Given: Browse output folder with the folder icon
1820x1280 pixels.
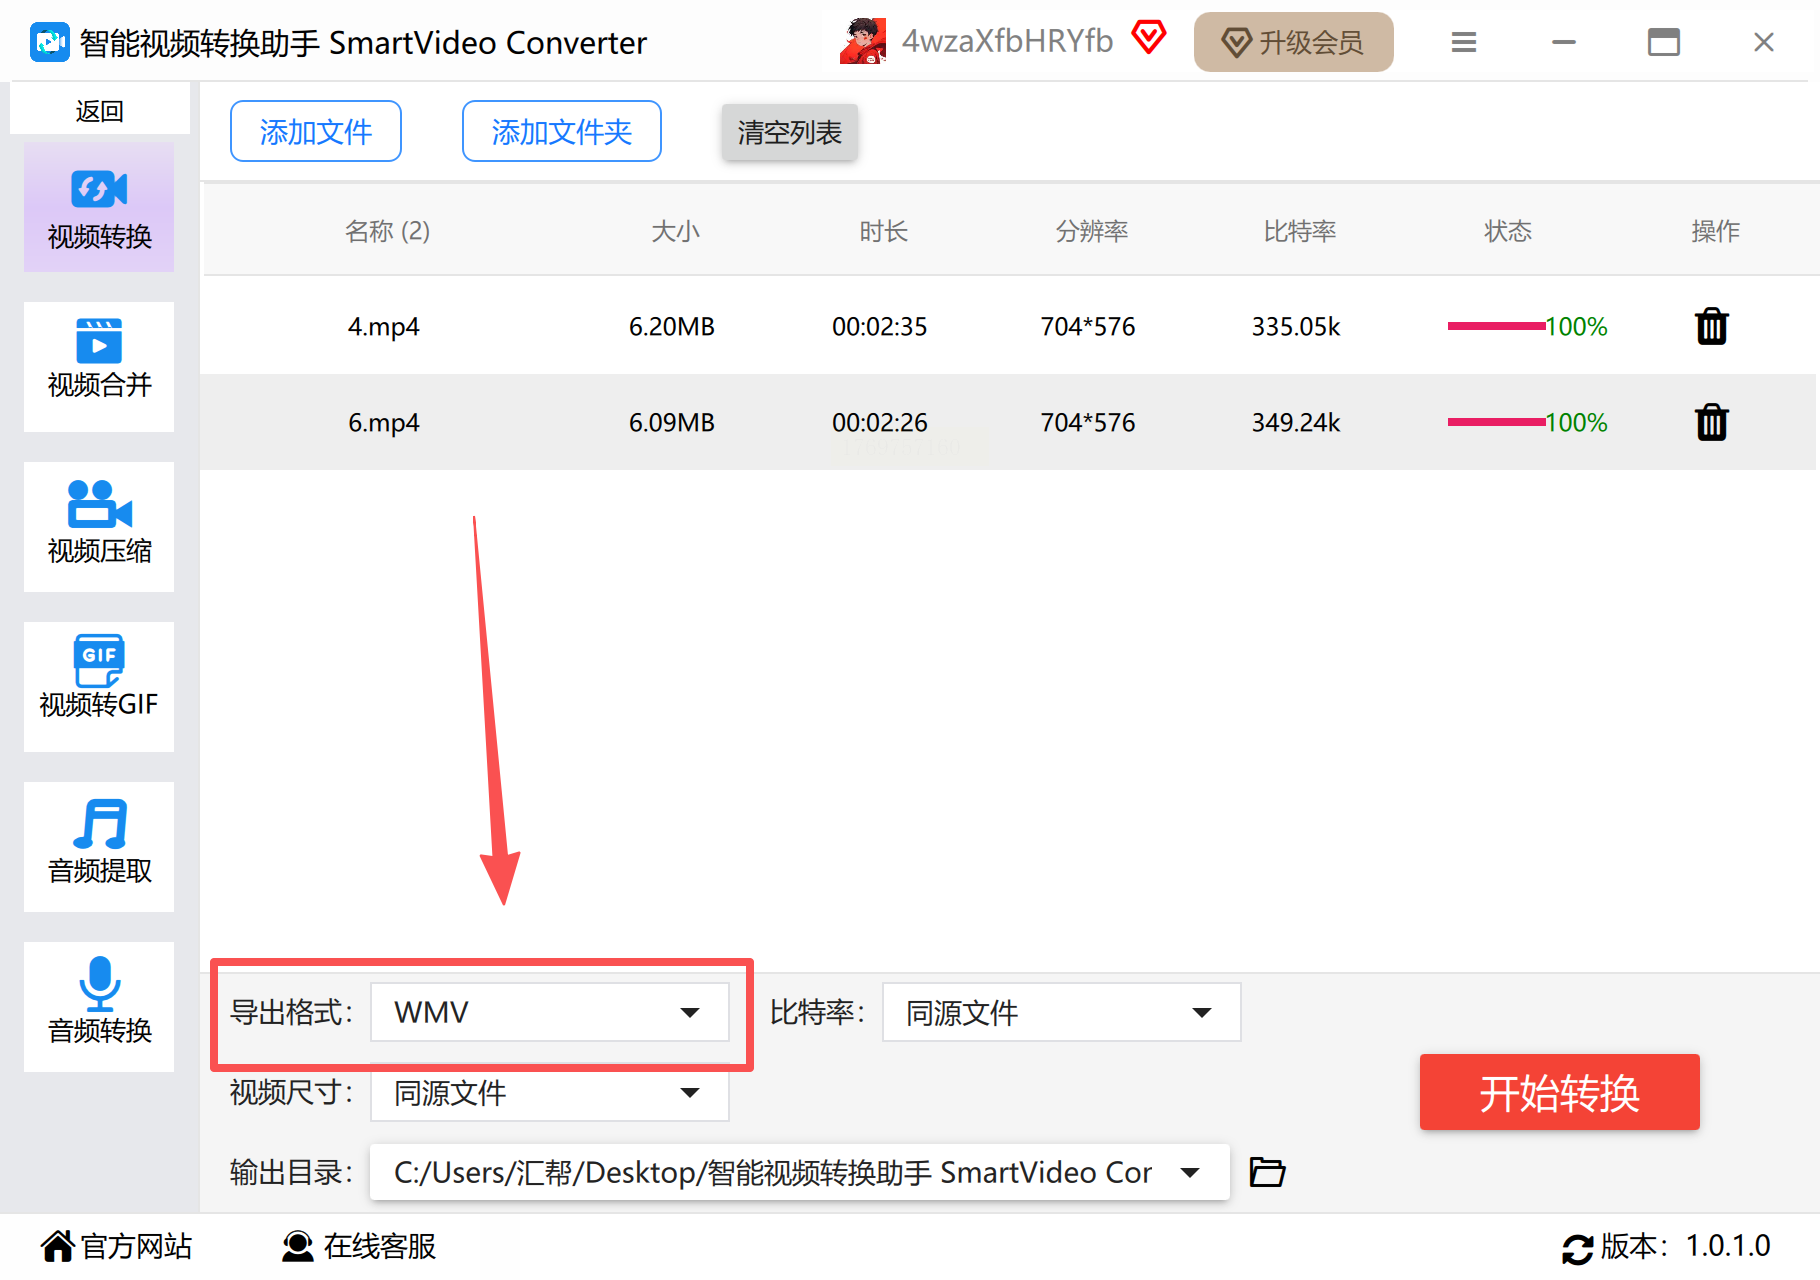Looking at the screenshot, I should click(1267, 1171).
